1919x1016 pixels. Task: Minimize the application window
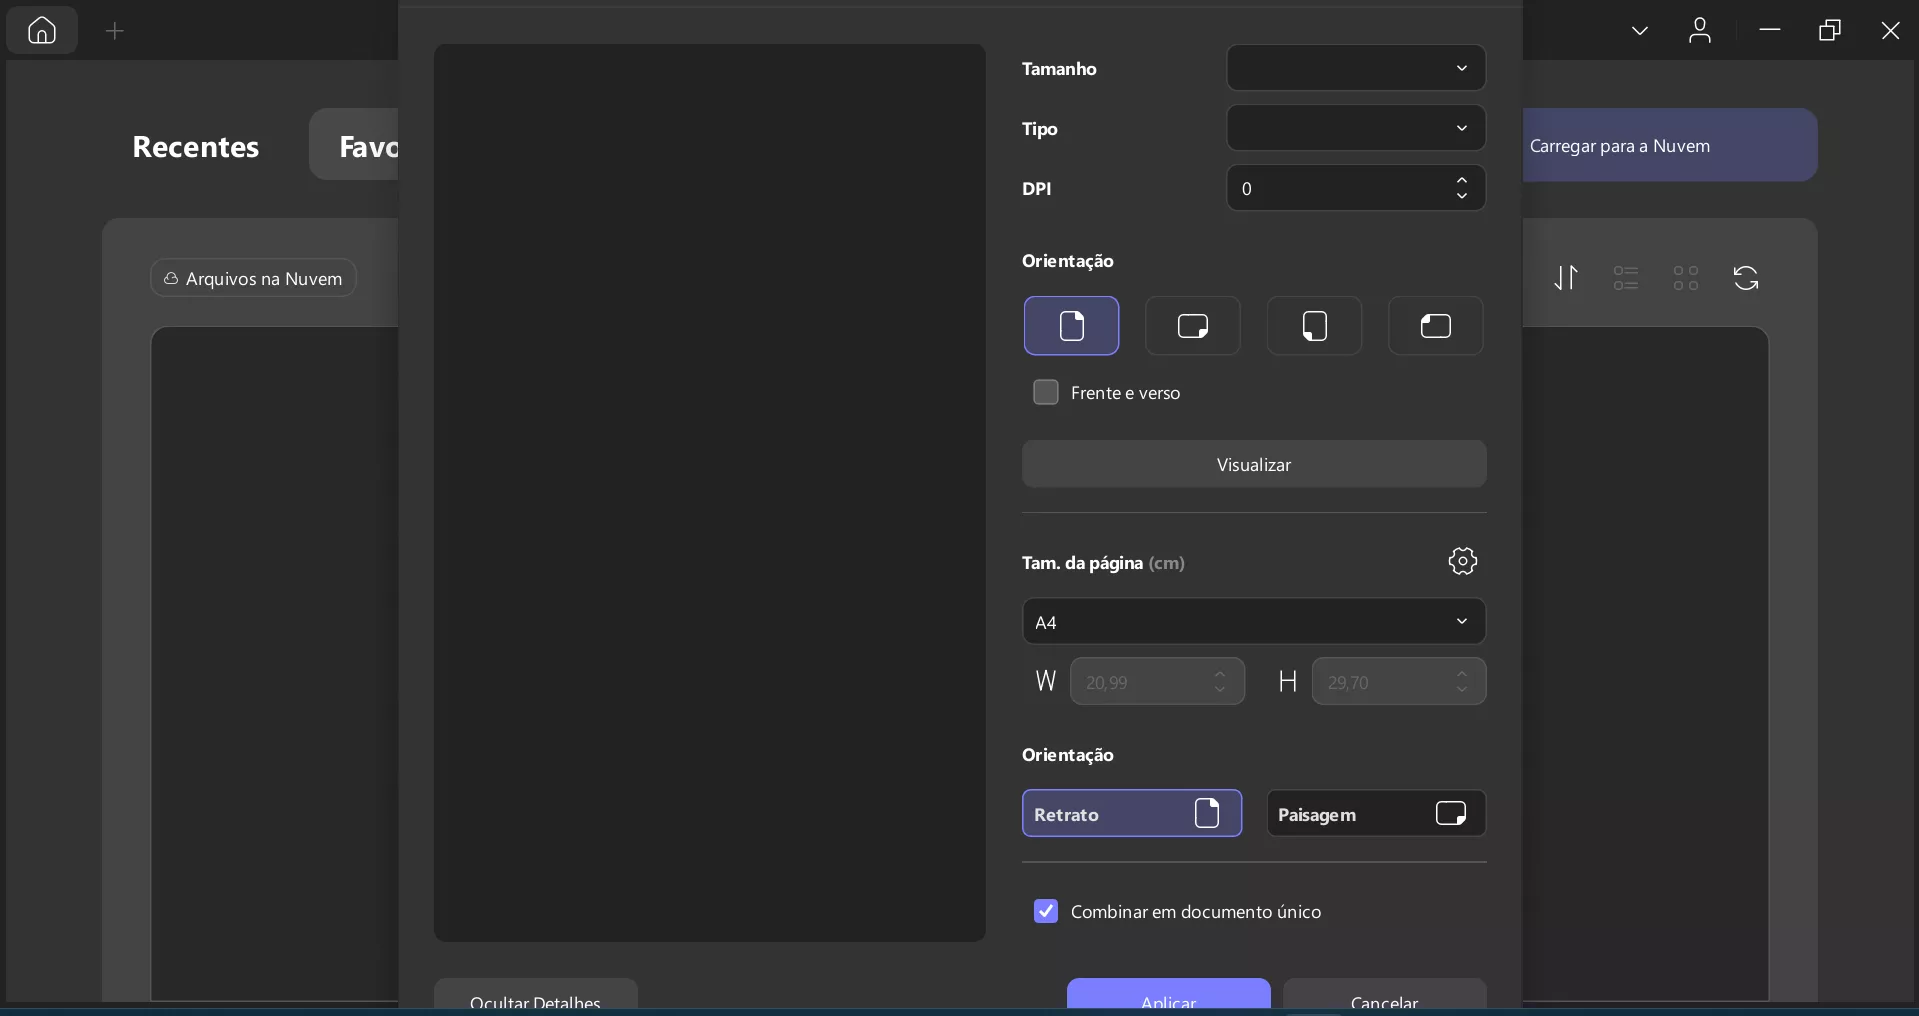click(x=1770, y=31)
